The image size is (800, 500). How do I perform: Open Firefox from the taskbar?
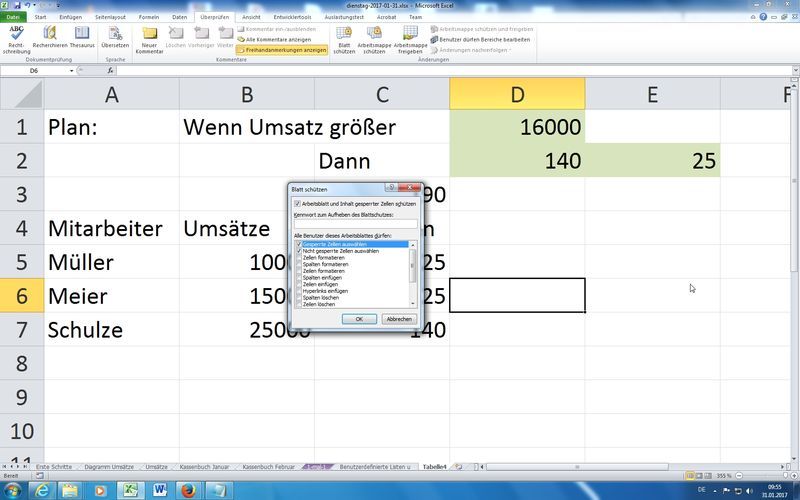[x=189, y=491]
